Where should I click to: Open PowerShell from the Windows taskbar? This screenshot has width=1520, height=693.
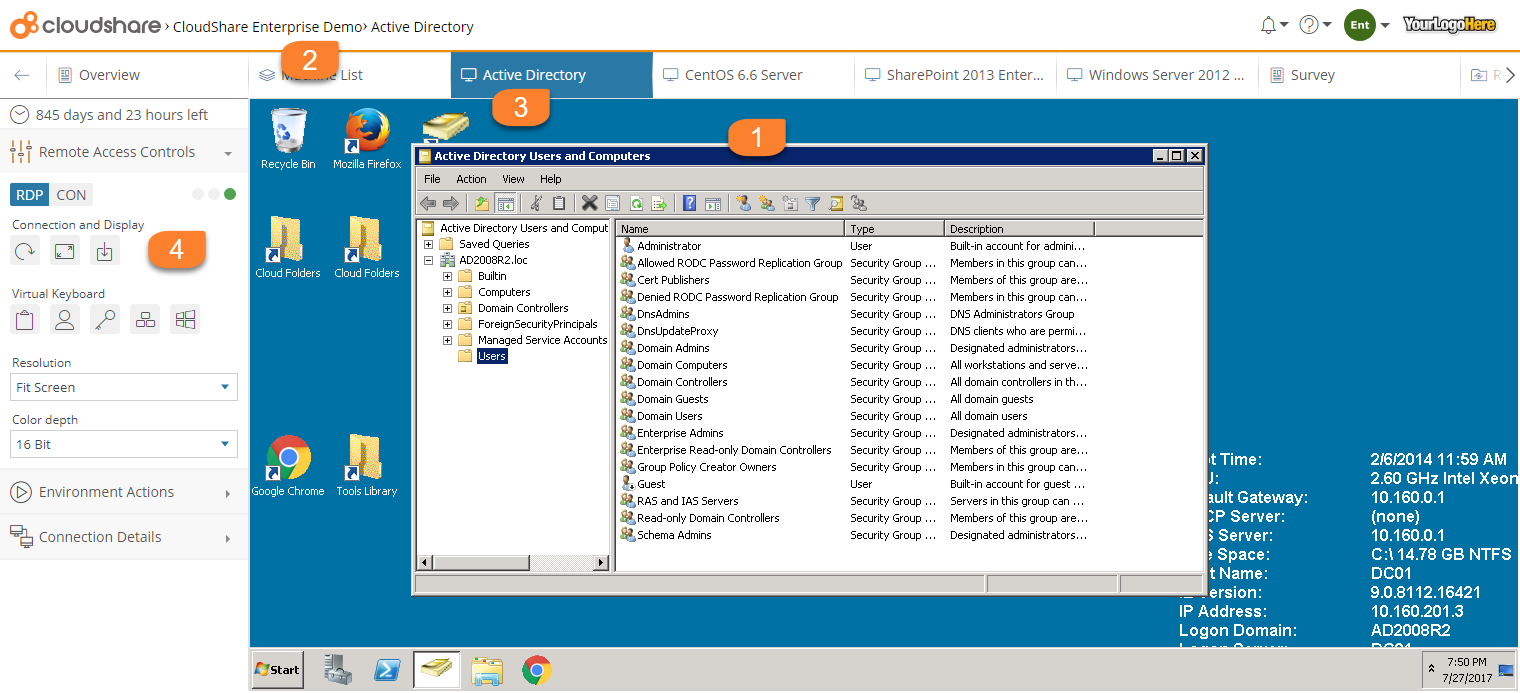pos(387,670)
